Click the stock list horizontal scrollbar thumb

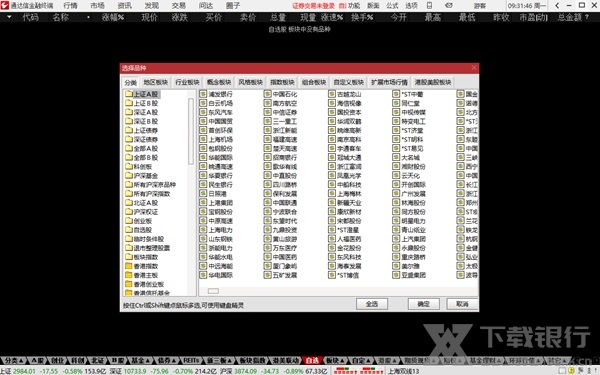[x=213, y=291]
